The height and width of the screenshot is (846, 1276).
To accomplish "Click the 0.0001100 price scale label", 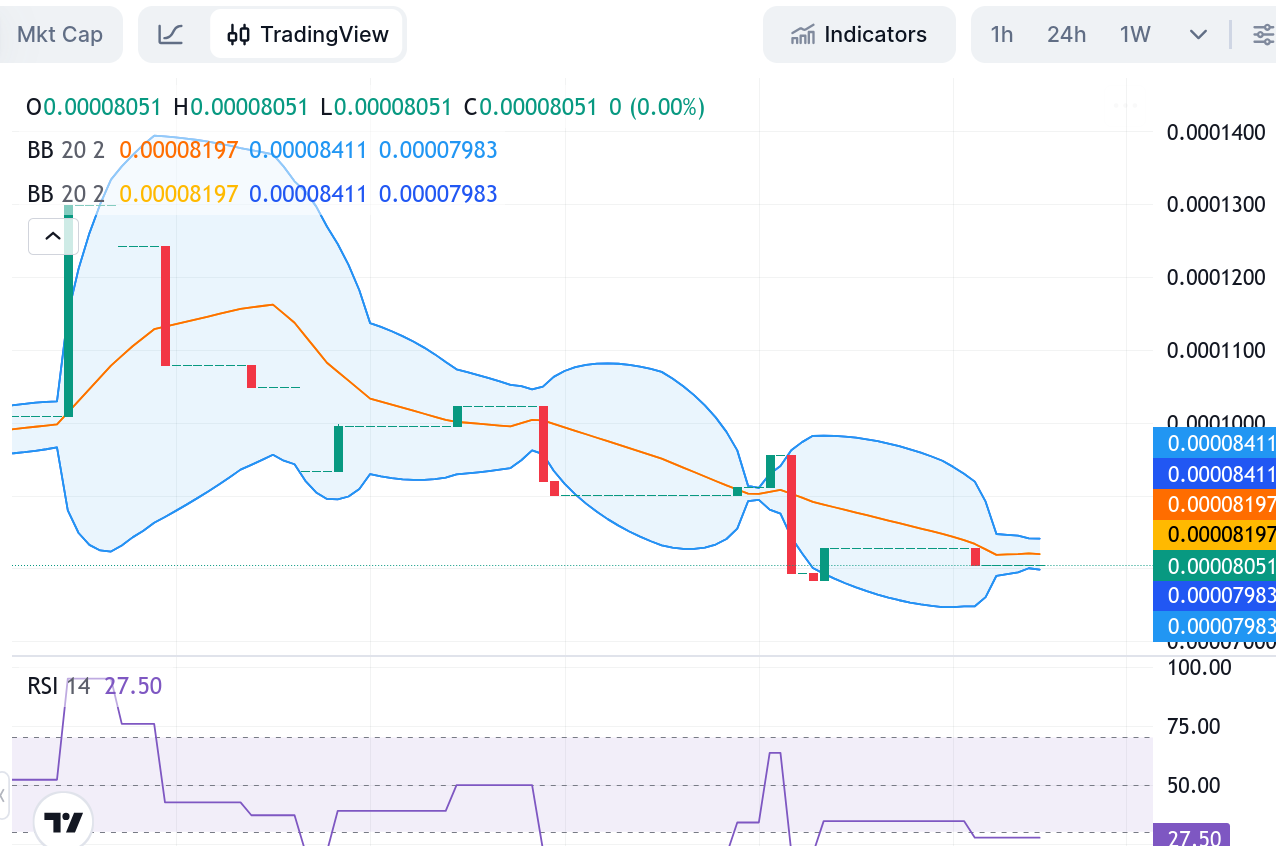I will click(x=1216, y=351).
